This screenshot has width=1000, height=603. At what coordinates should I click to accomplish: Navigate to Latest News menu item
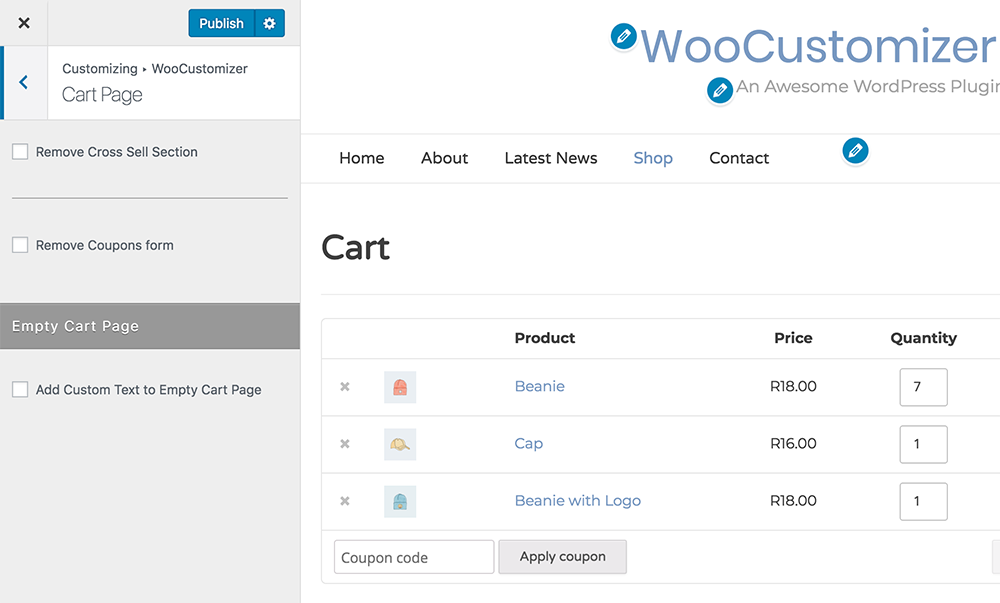(550, 158)
